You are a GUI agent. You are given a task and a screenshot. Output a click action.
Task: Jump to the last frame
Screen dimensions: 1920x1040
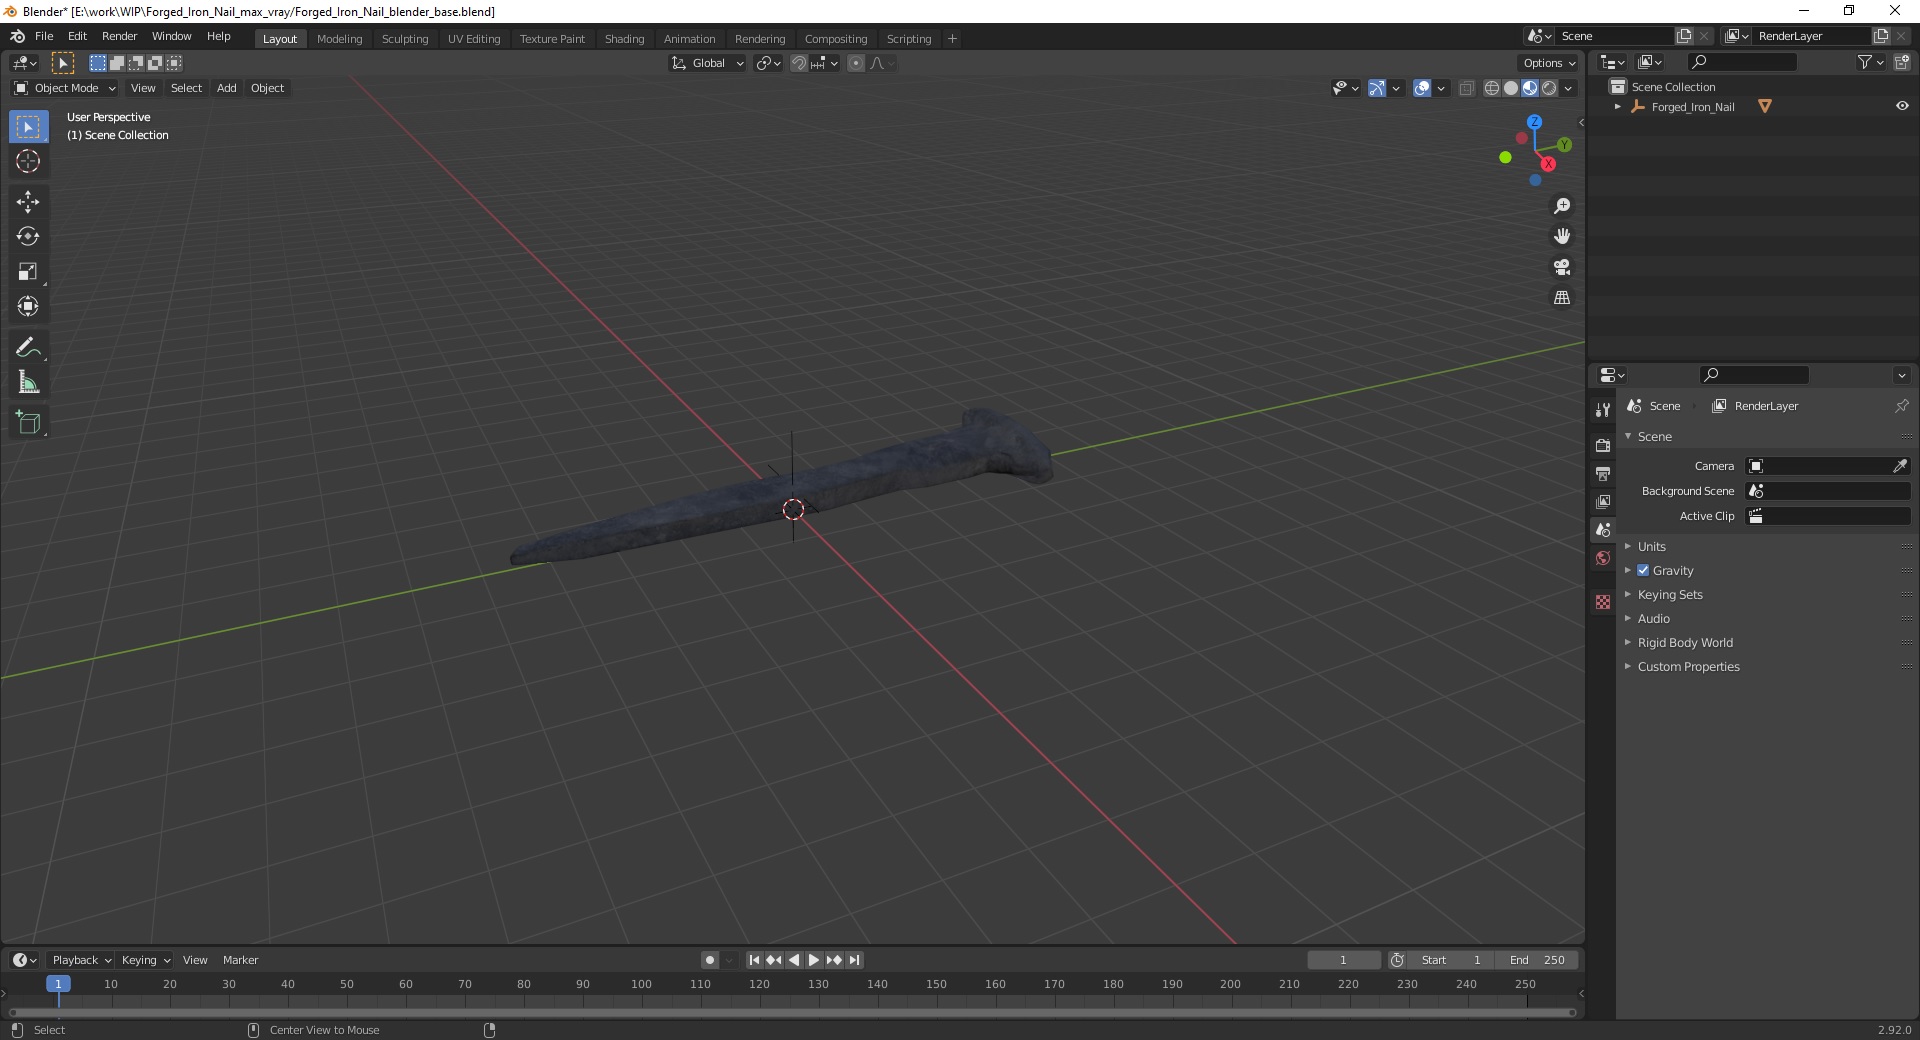[x=854, y=960]
